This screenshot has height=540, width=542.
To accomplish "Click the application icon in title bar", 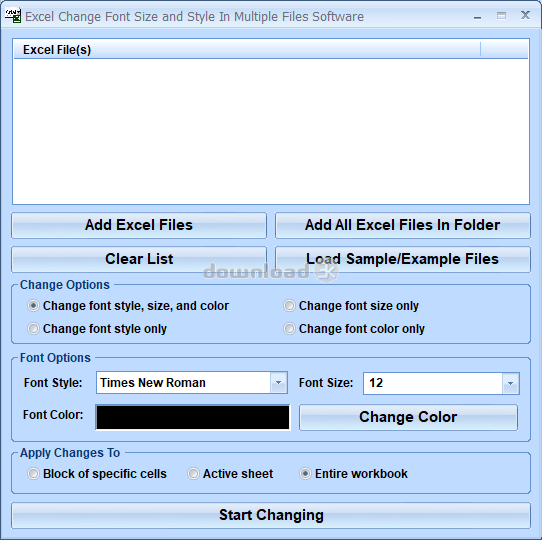I will click(13, 16).
